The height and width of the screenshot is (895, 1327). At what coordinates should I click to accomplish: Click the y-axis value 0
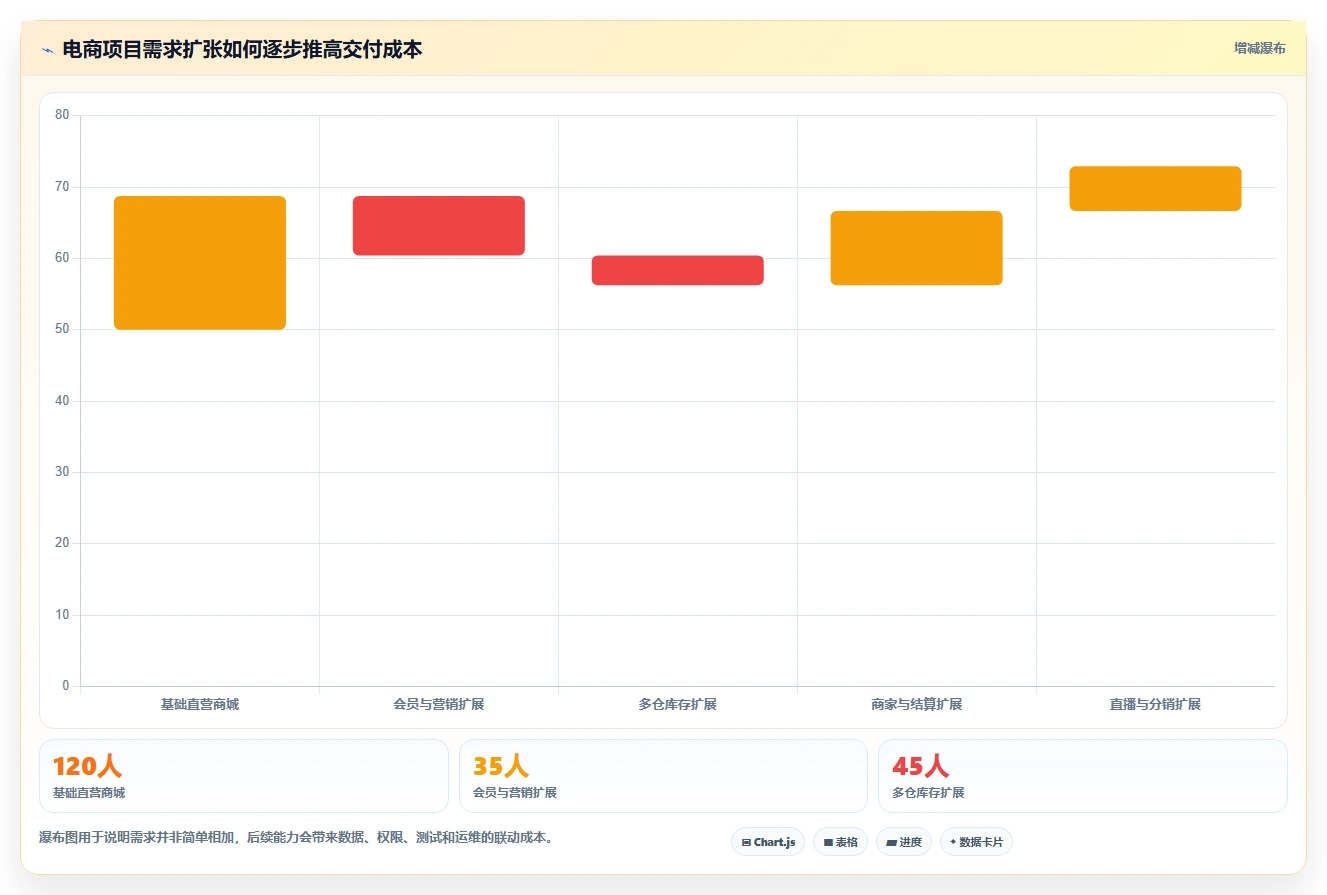66,686
